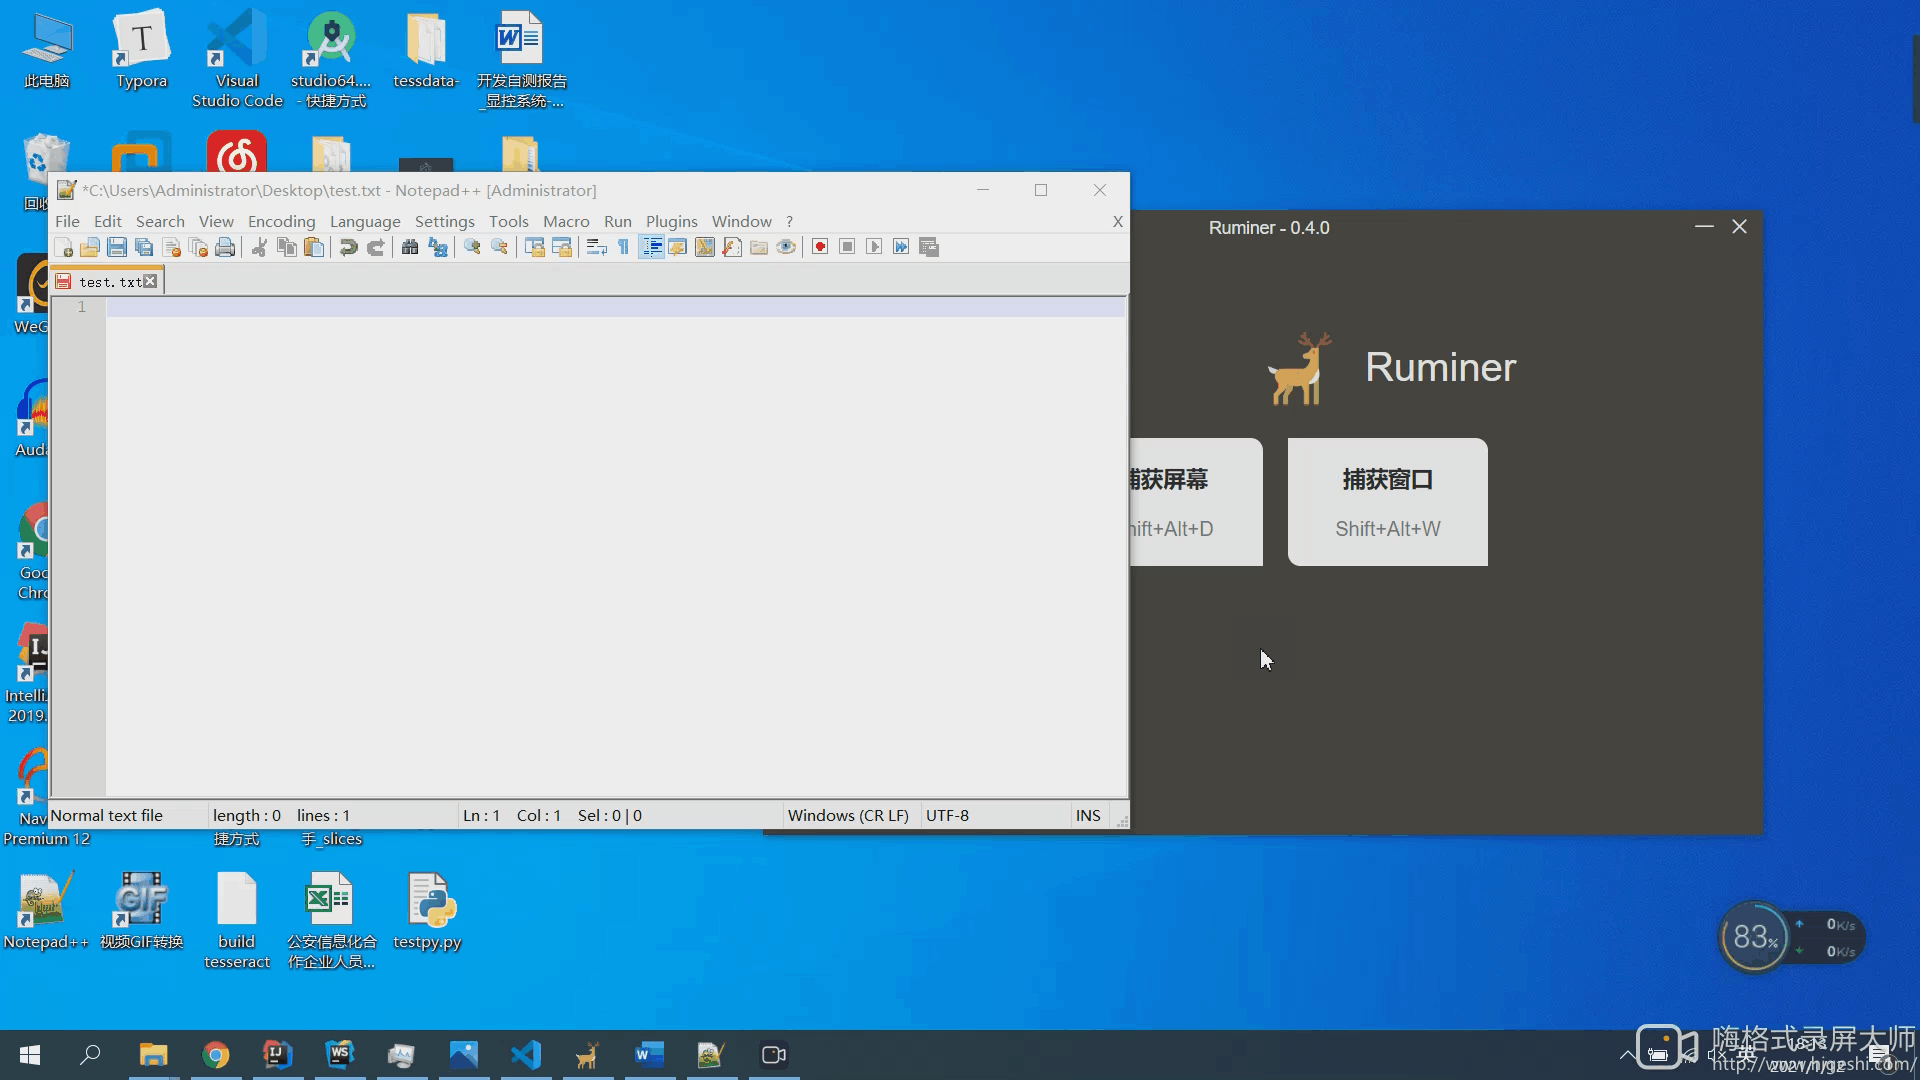Click the Zoom In magnifier icon
Image resolution: width=1920 pixels, height=1080 pixels.
(472, 247)
